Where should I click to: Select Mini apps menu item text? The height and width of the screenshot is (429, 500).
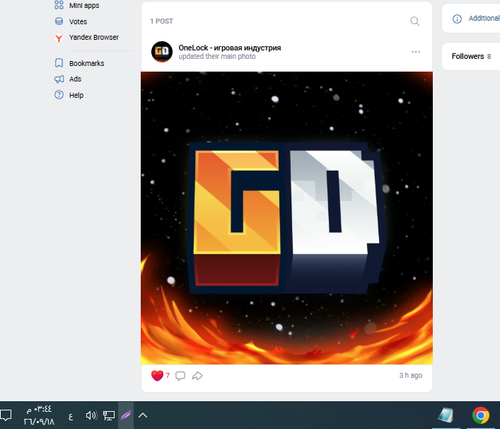click(x=84, y=5)
